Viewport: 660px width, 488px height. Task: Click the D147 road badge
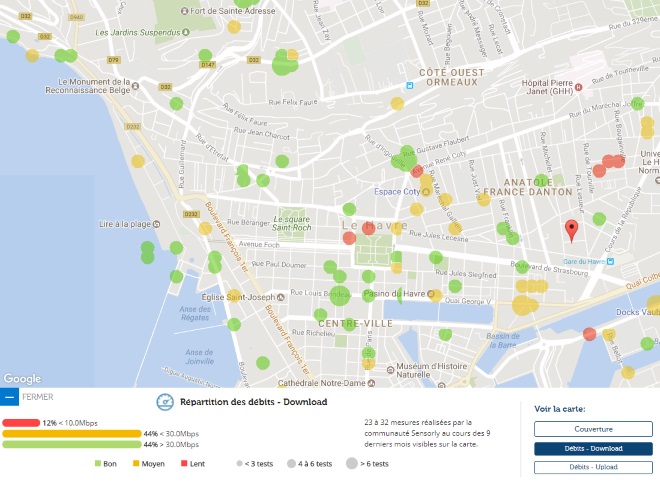[208, 65]
